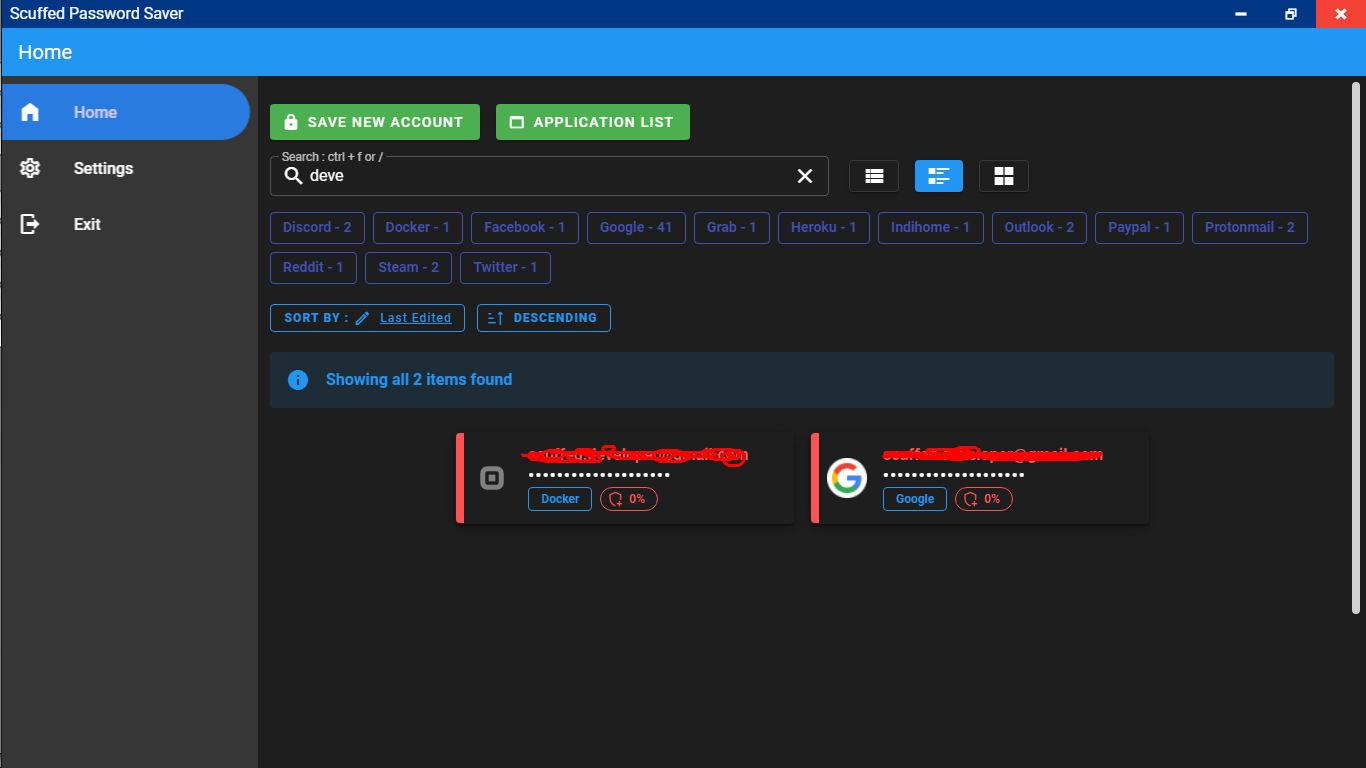This screenshot has width=1366, height=768.
Task: Click the sort order arrow icon
Action: (x=495, y=318)
